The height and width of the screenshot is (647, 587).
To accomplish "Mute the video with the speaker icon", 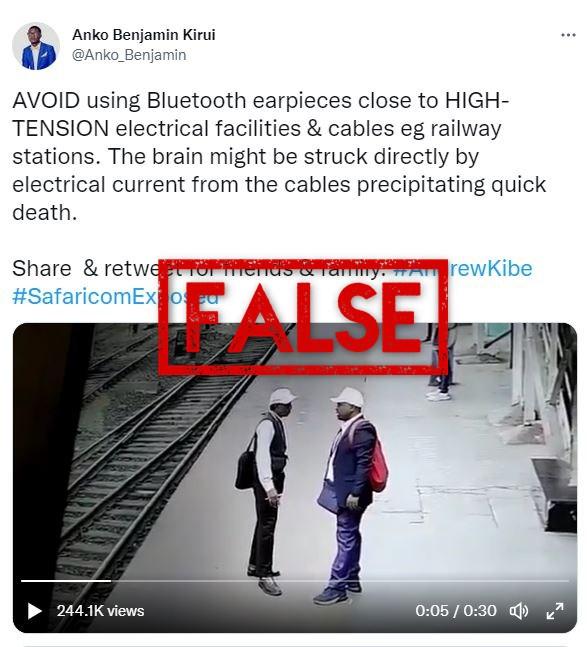I will (519, 611).
